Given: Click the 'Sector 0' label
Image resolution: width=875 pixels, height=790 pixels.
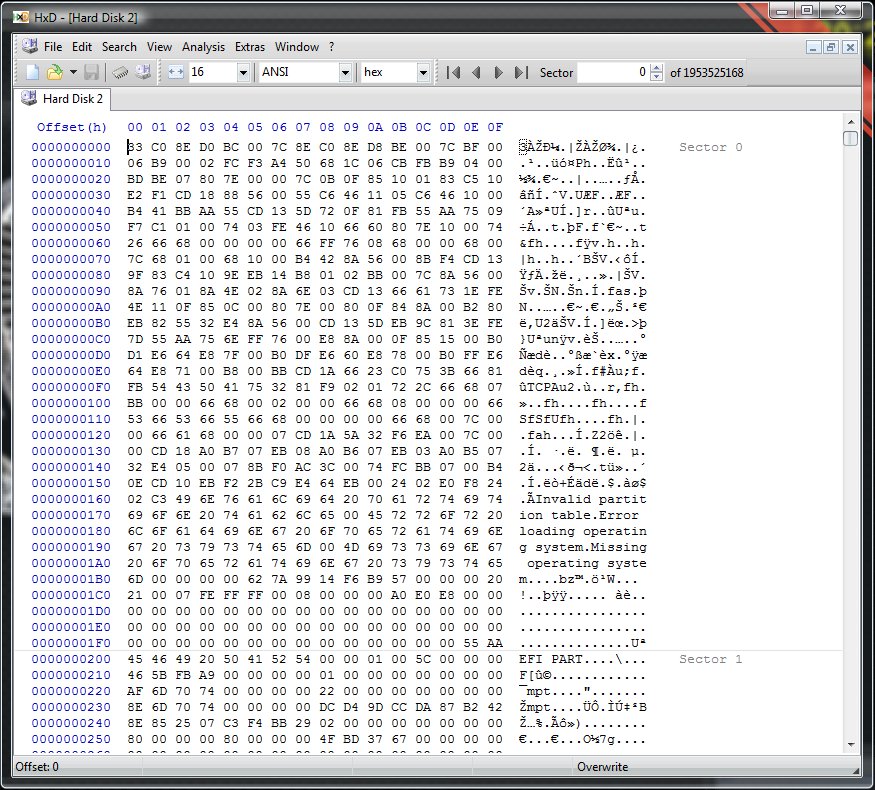Looking at the screenshot, I should 710,147.
